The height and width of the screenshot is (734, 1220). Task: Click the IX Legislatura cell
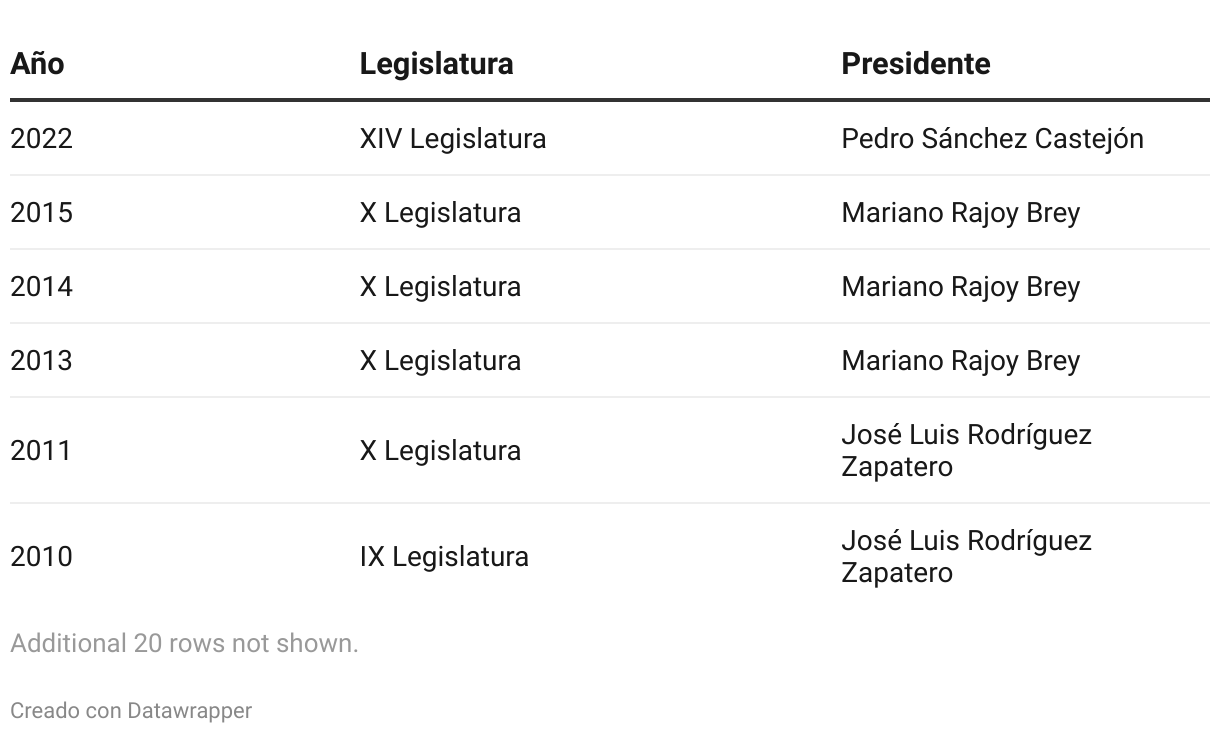[x=444, y=556]
